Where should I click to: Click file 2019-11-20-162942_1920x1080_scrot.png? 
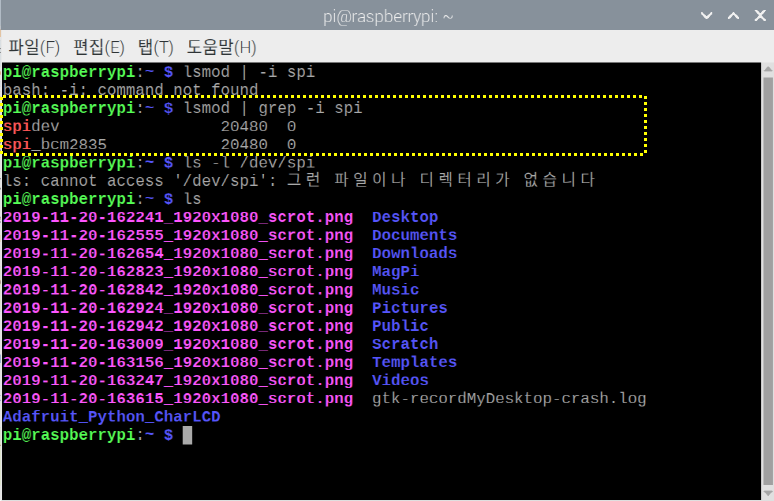tap(178, 326)
